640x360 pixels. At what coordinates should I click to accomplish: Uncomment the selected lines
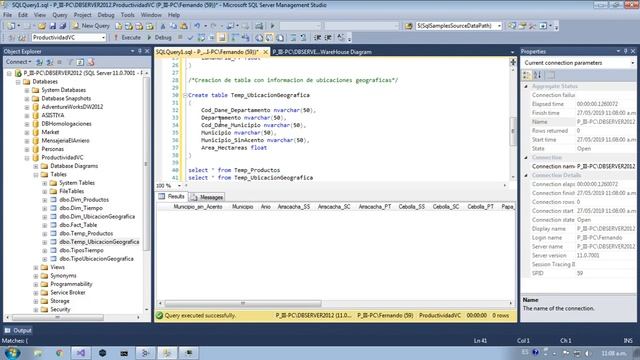point(303,38)
